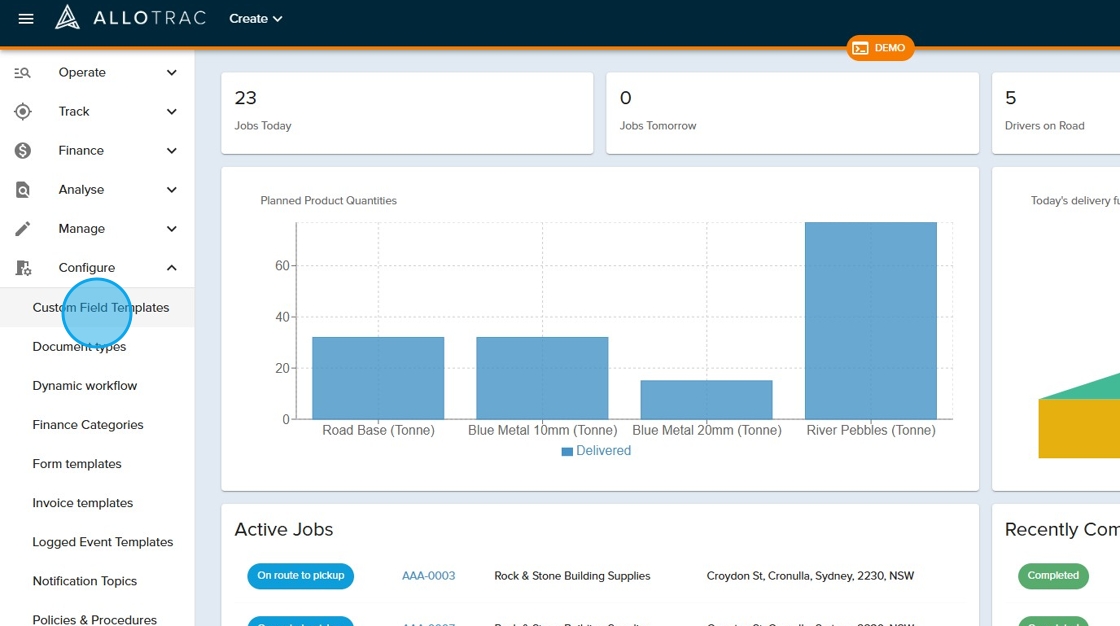The height and width of the screenshot is (626, 1120).
Task: Toggle the Delivered legend in chart
Action: (596, 451)
